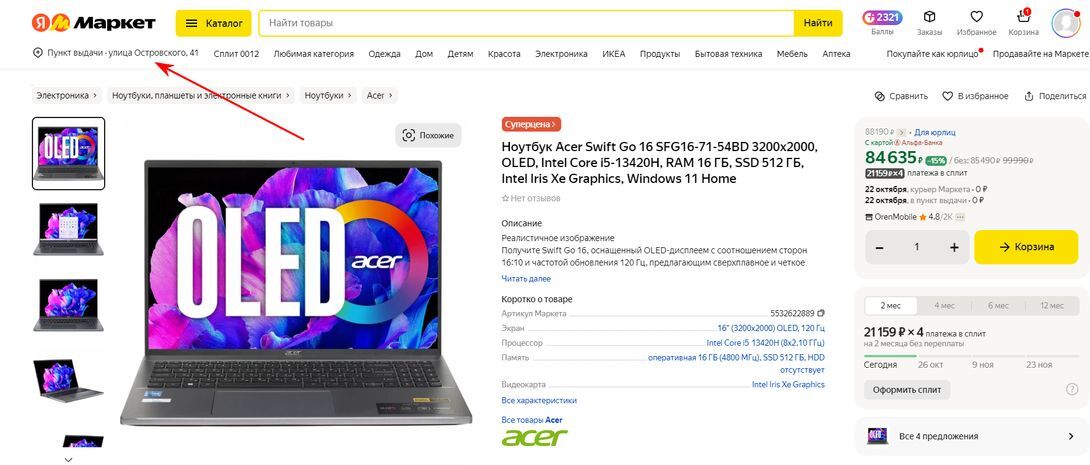This screenshot has width=1090, height=465.
Task: Open the user profile avatar
Action: point(1065,22)
